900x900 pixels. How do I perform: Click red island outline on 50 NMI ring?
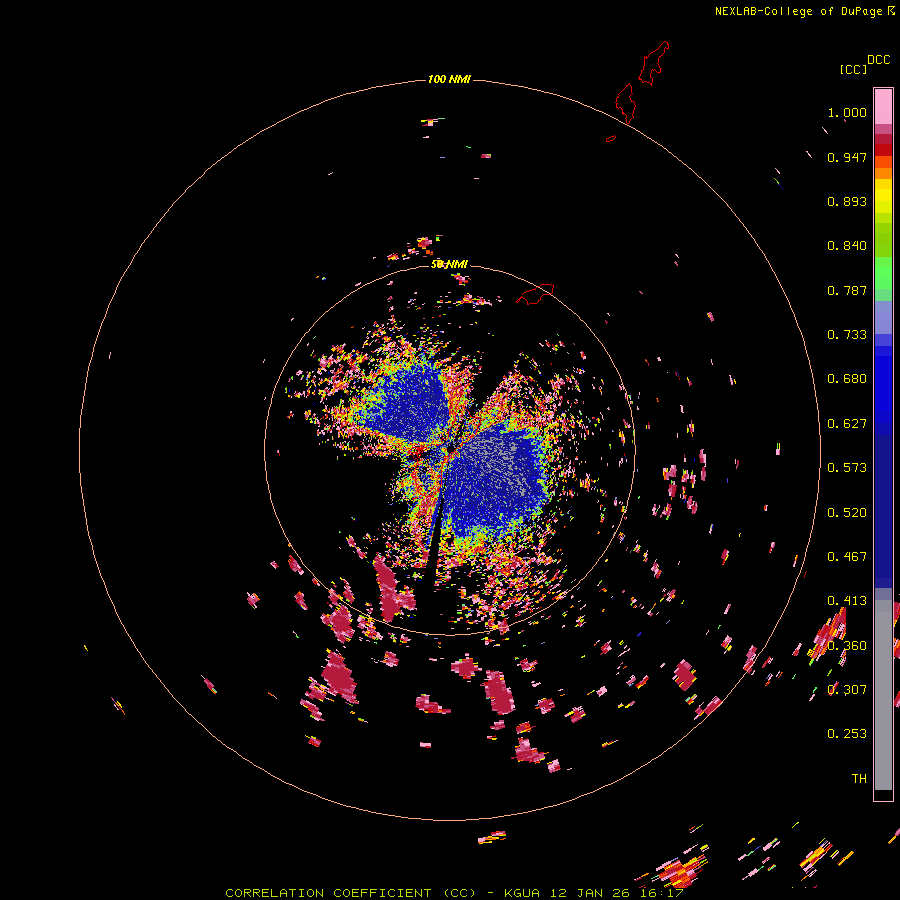click(x=536, y=293)
